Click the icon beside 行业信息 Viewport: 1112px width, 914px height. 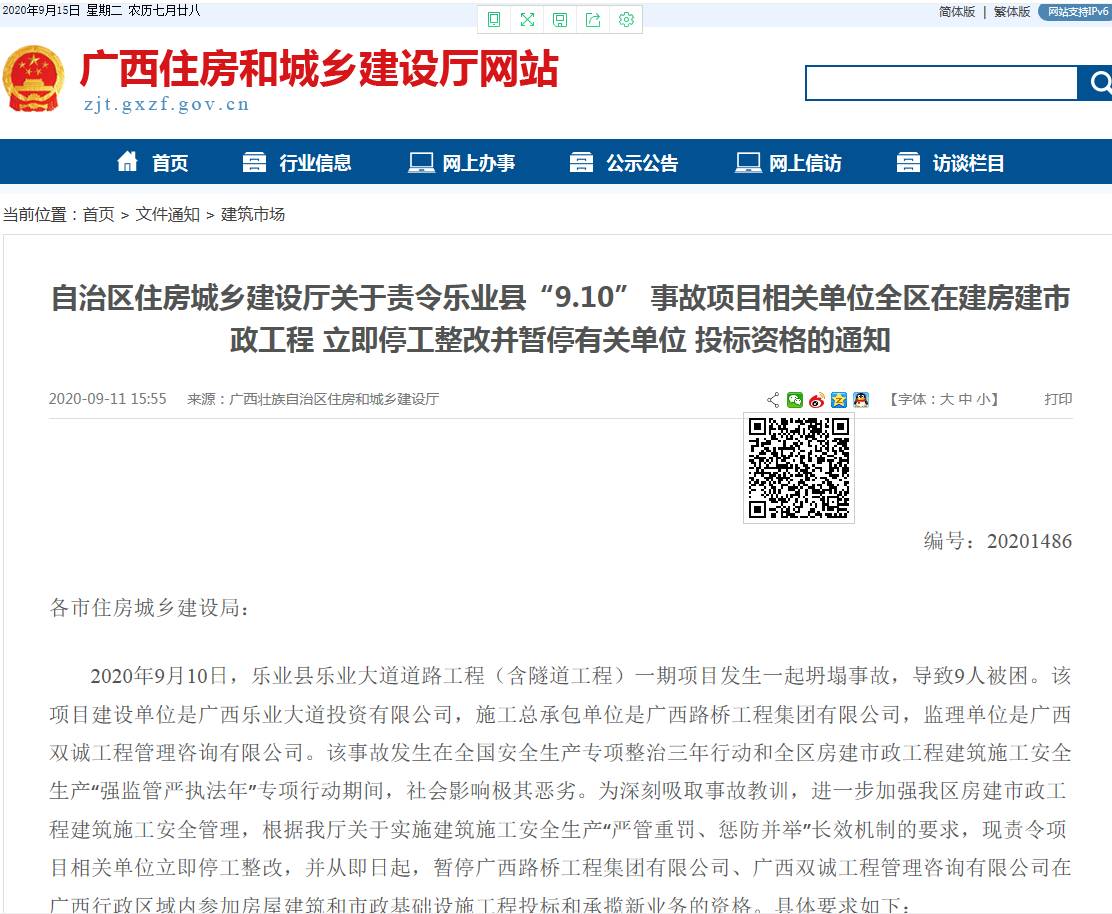coord(255,162)
